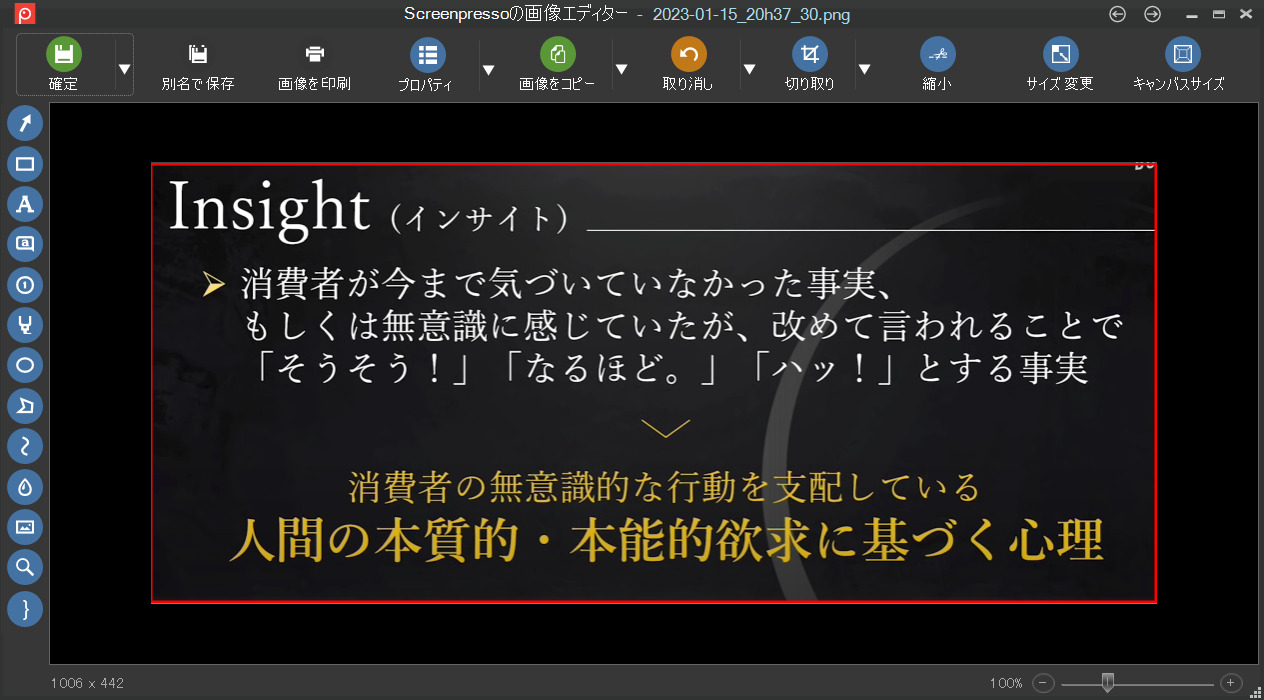Viewport: 1264px width, 700px height.
Task: Click the window resize grip in the corner
Action: point(1256,692)
